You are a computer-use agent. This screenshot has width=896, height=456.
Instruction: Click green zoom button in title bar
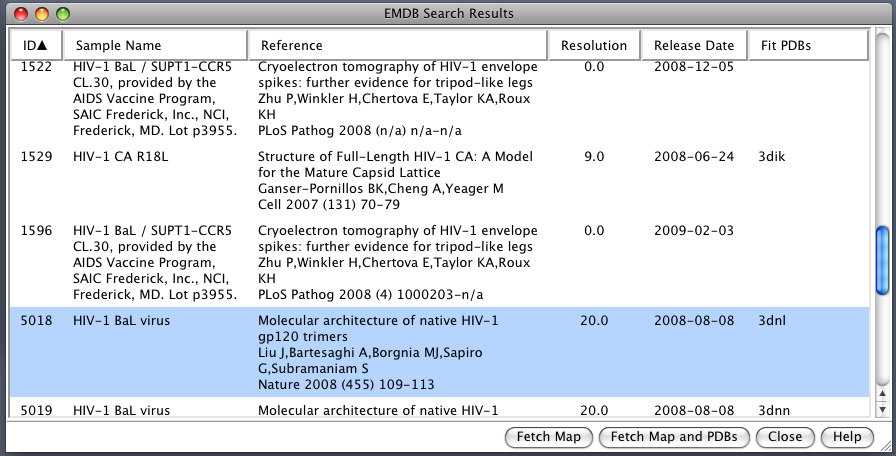click(63, 14)
